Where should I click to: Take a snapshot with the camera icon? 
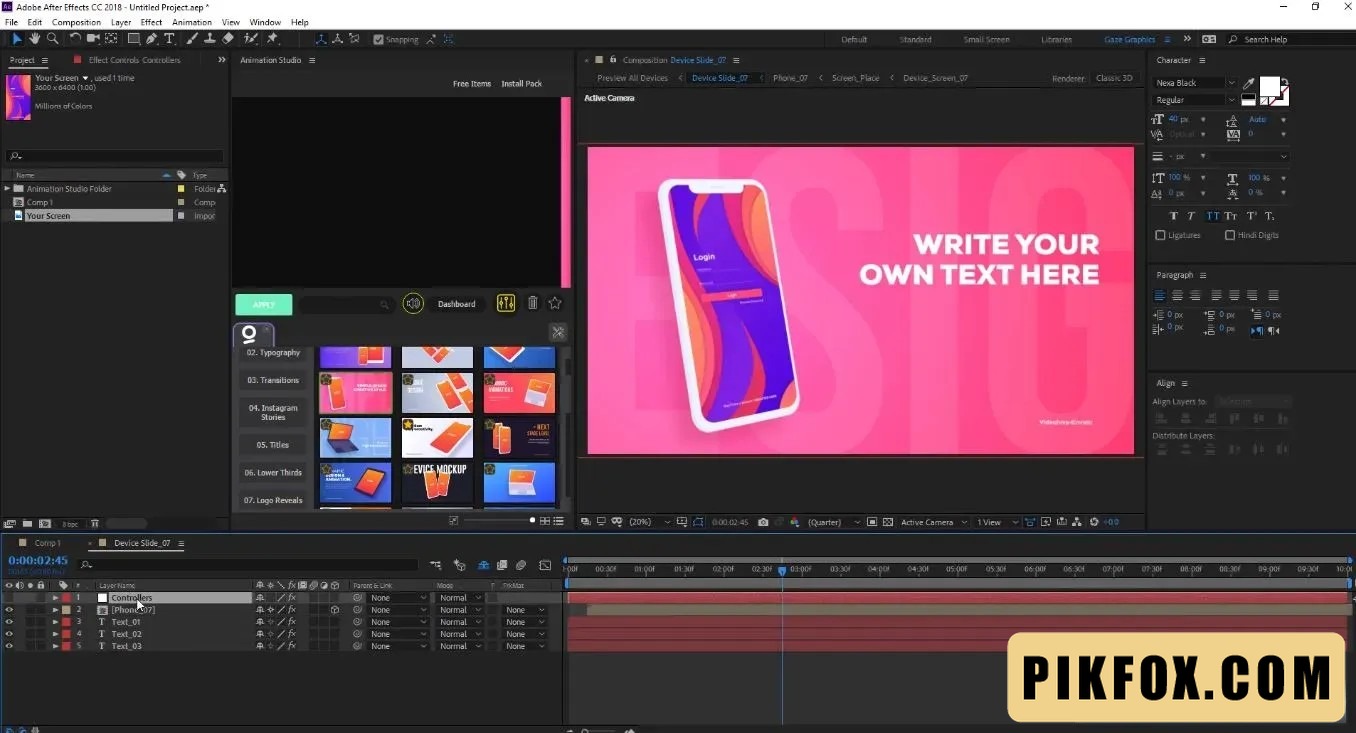tap(763, 522)
